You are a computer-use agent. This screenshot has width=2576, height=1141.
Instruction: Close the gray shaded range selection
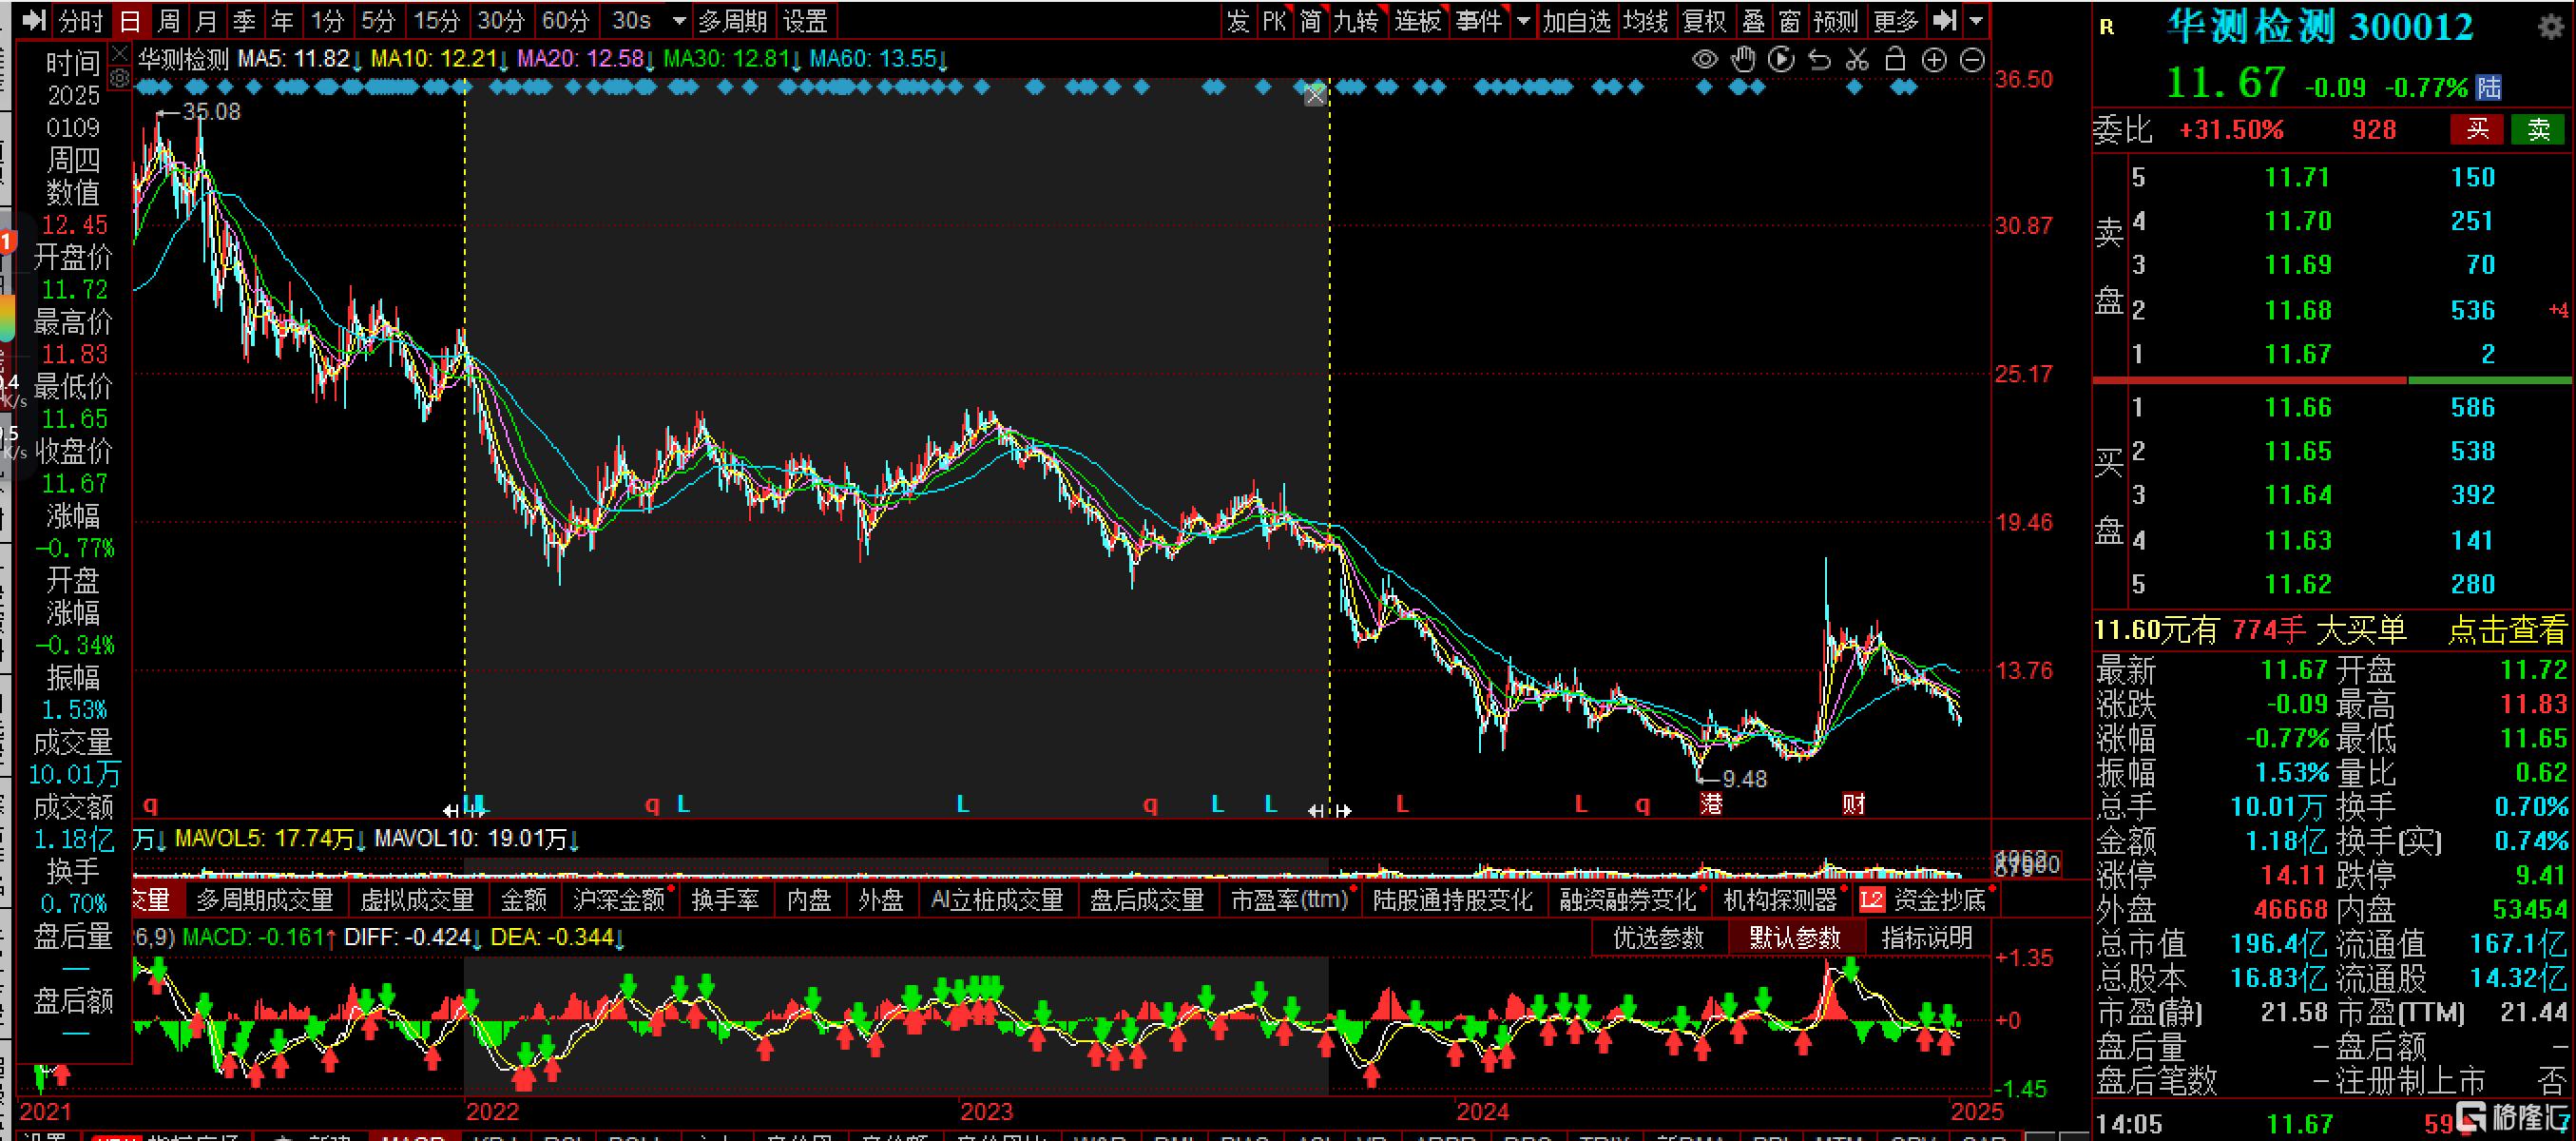(1316, 96)
